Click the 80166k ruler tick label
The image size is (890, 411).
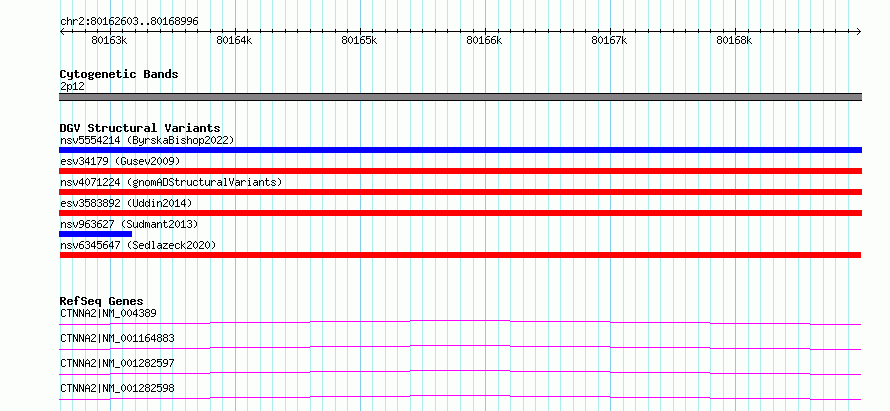485,40
